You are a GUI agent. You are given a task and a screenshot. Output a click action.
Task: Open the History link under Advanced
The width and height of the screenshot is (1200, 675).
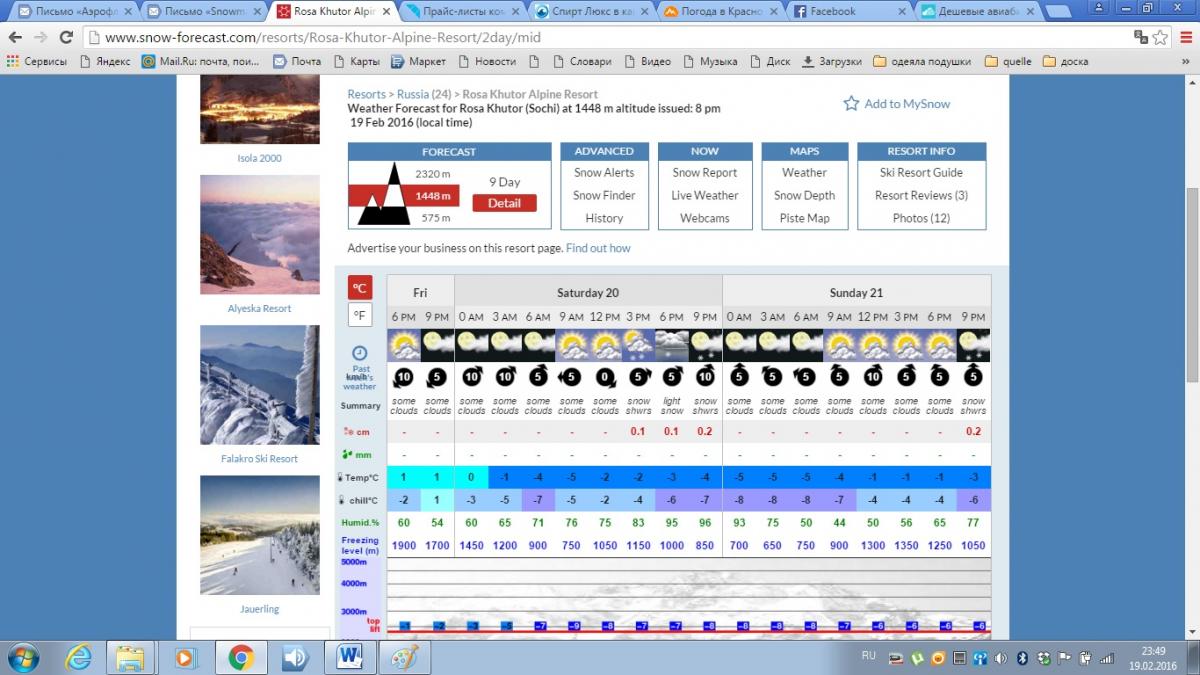click(x=604, y=218)
